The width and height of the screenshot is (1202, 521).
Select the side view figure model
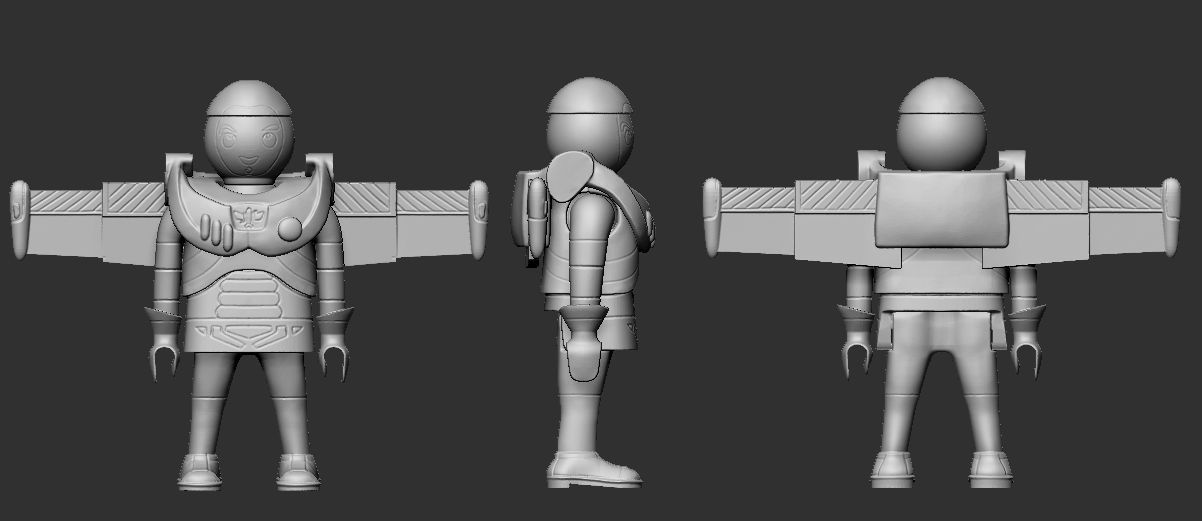click(x=585, y=282)
